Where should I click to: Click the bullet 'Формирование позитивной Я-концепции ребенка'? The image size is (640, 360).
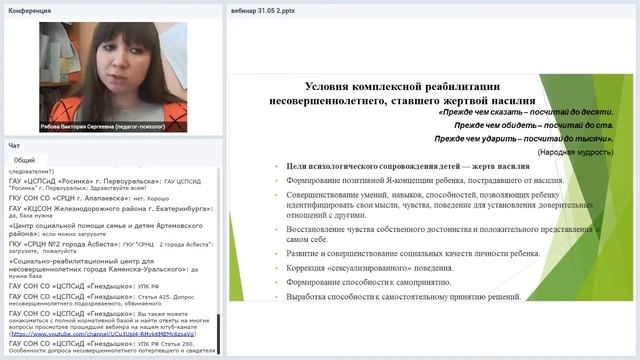(425, 180)
